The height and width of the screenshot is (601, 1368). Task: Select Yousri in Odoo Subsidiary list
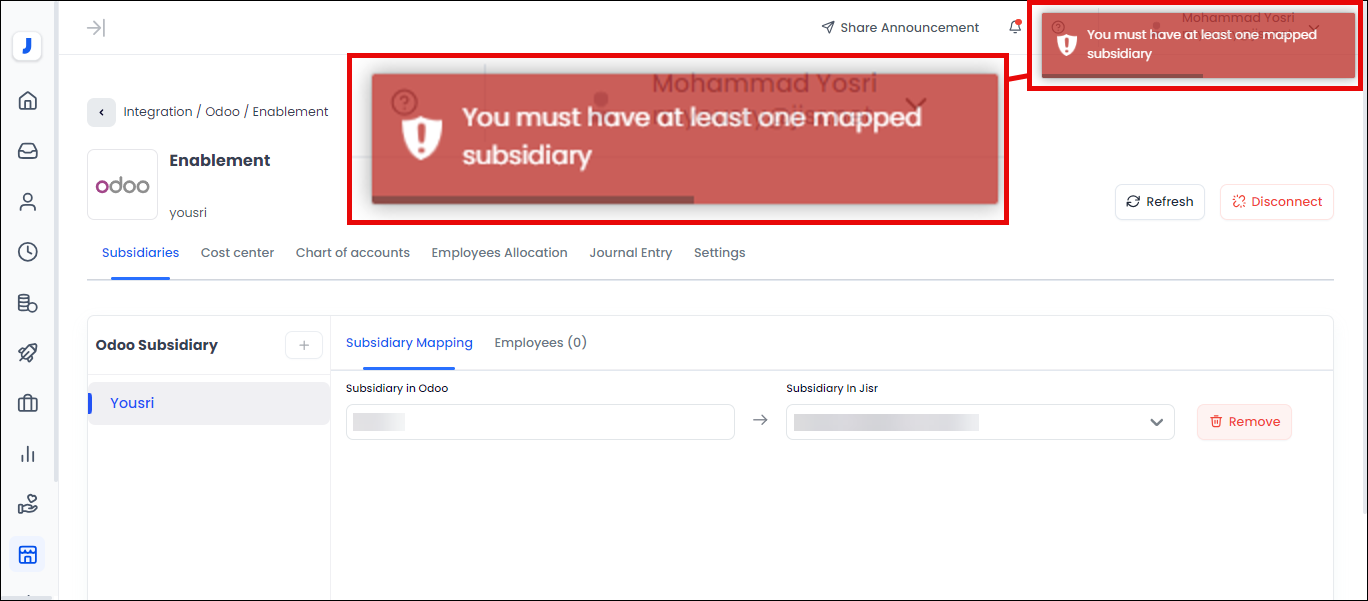click(132, 403)
